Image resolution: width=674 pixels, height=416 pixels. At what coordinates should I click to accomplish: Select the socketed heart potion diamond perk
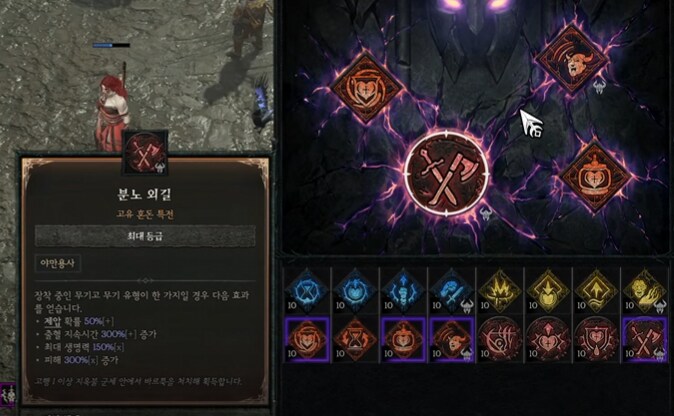pyautogui.click(x=595, y=177)
